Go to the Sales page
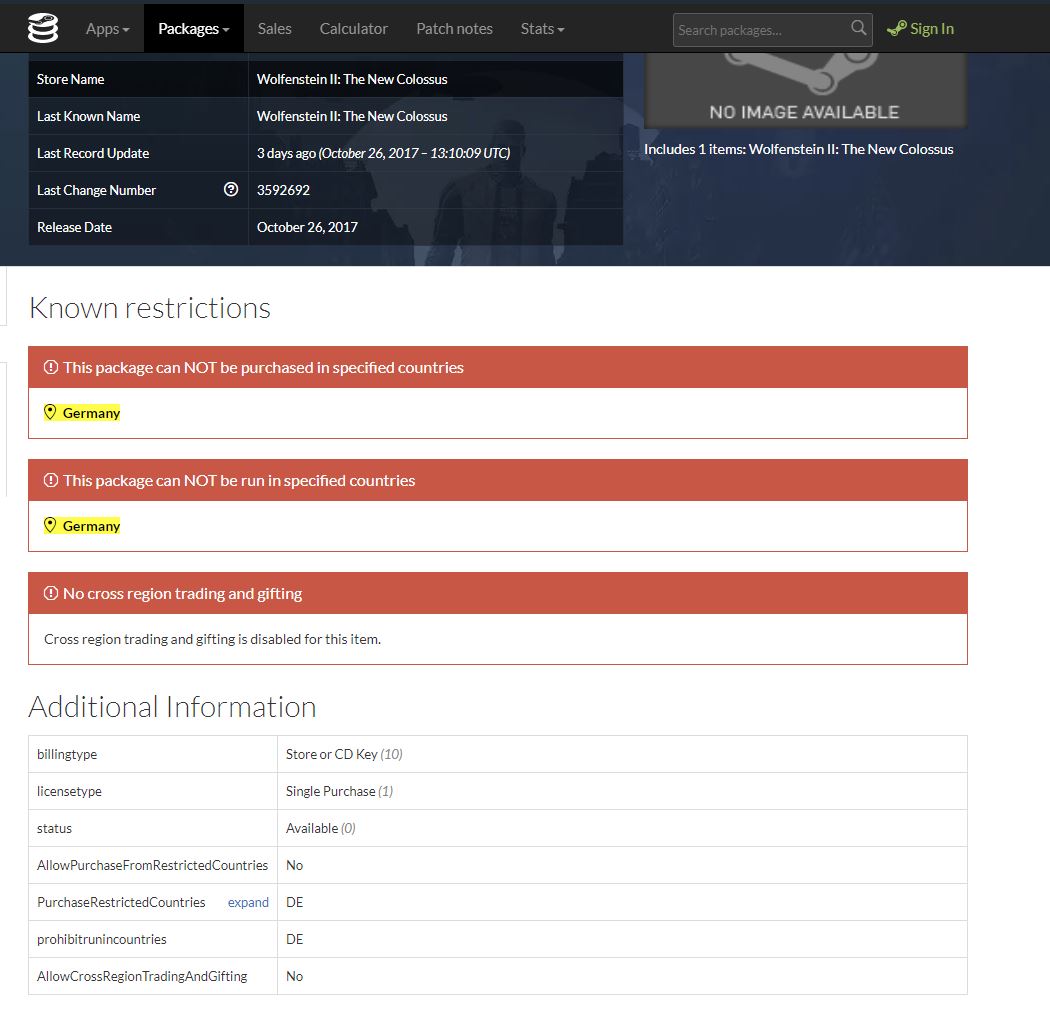The image size is (1050, 1014). coord(275,29)
